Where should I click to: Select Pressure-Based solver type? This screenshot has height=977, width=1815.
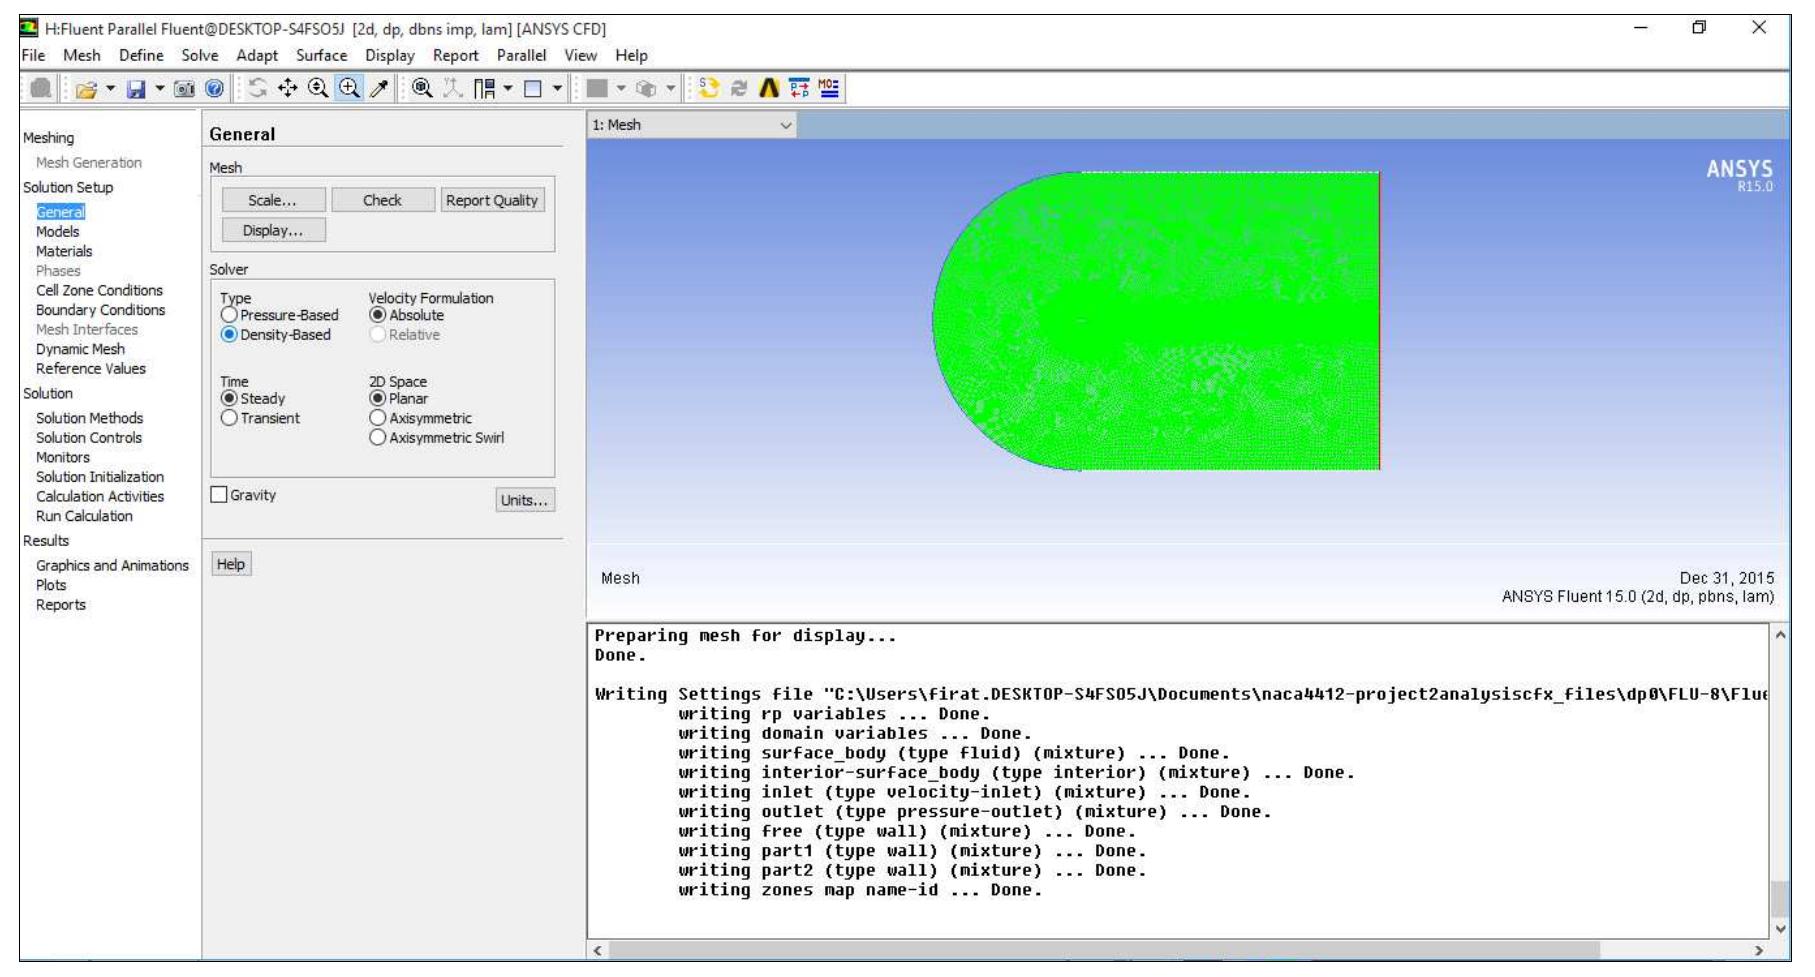point(230,316)
